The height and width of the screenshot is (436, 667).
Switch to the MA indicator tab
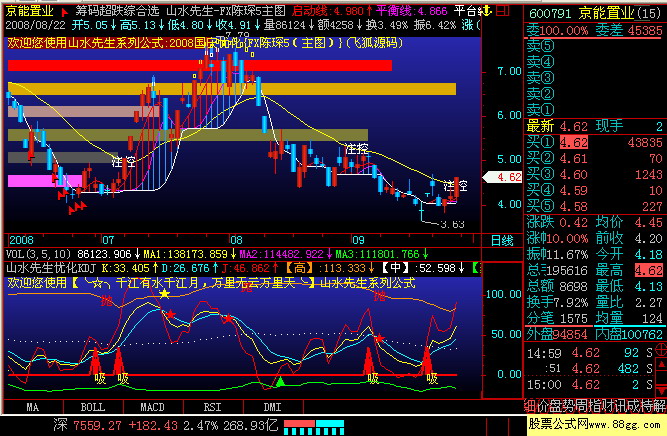click(32, 407)
